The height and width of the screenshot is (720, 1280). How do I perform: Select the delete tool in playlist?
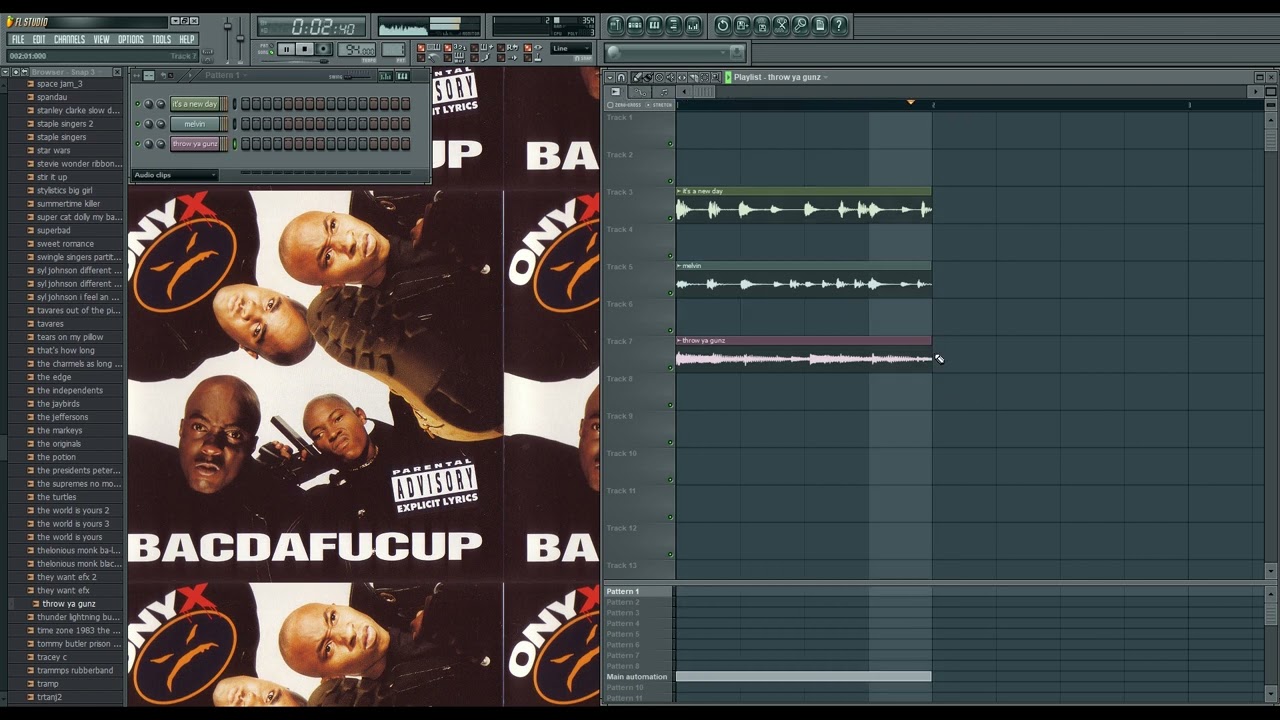click(x=659, y=77)
